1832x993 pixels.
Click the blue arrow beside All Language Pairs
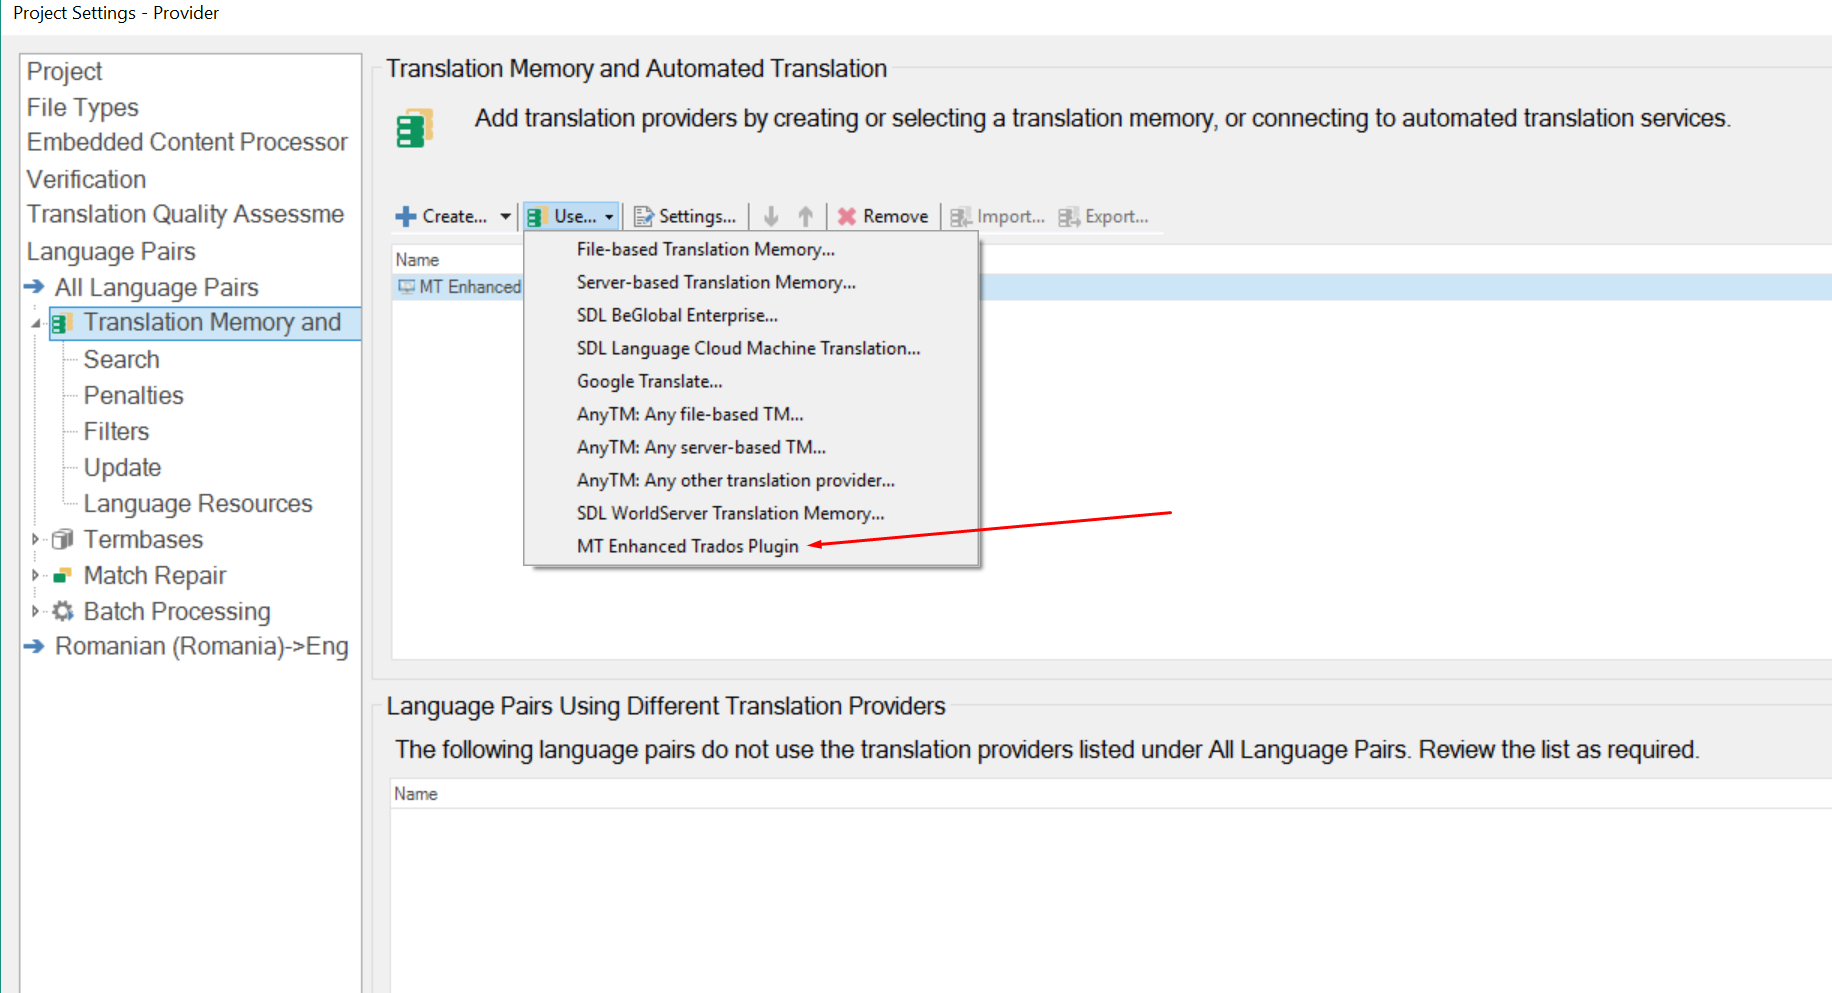click(x=35, y=287)
